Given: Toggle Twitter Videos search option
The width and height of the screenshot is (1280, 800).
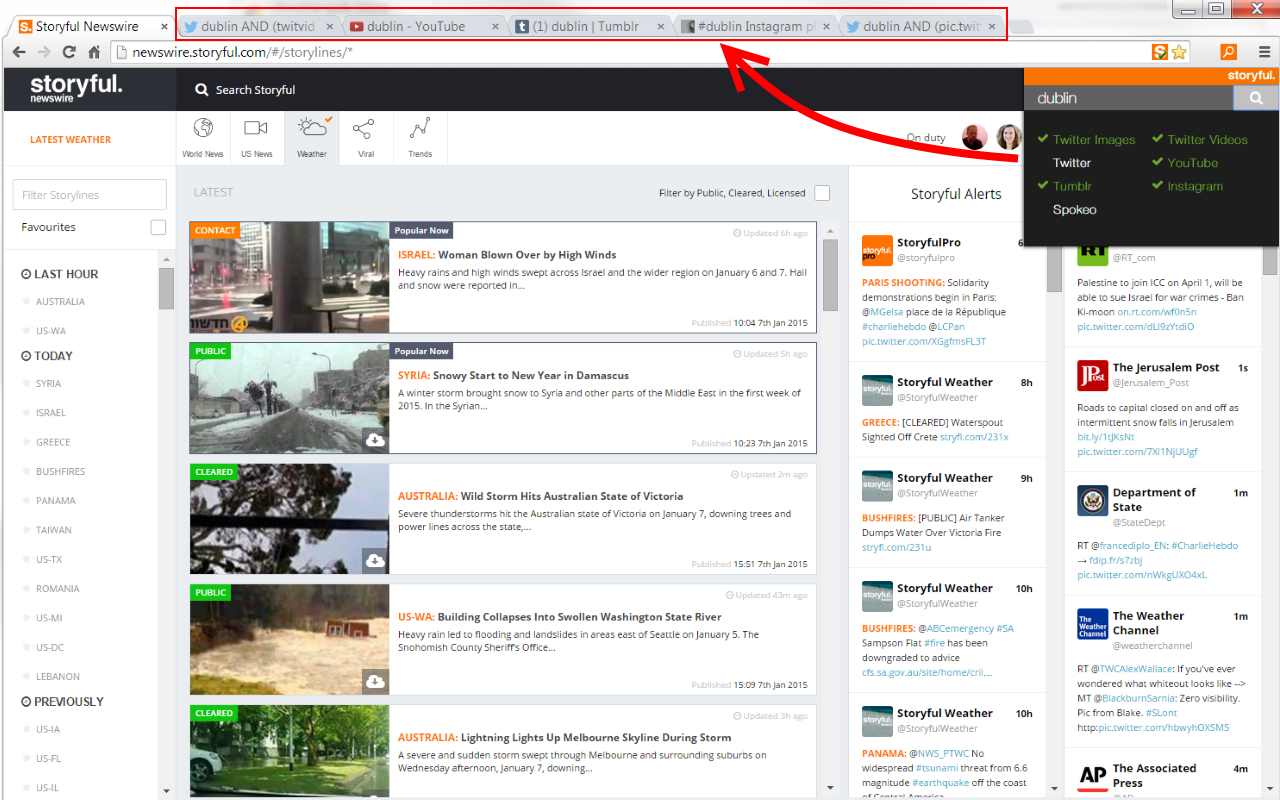Looking at the screenshot, I should pyautogui.click(x=1200, y=140).
